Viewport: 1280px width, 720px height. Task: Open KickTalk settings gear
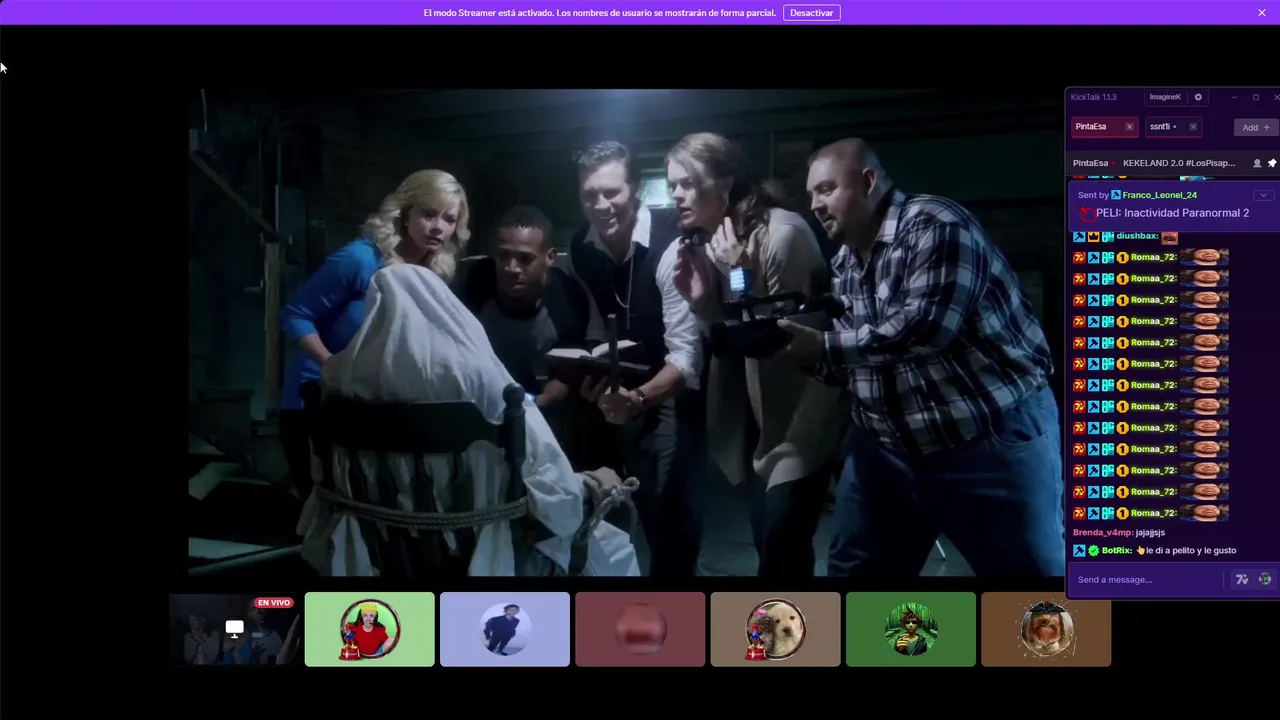tap(1198, 97)
